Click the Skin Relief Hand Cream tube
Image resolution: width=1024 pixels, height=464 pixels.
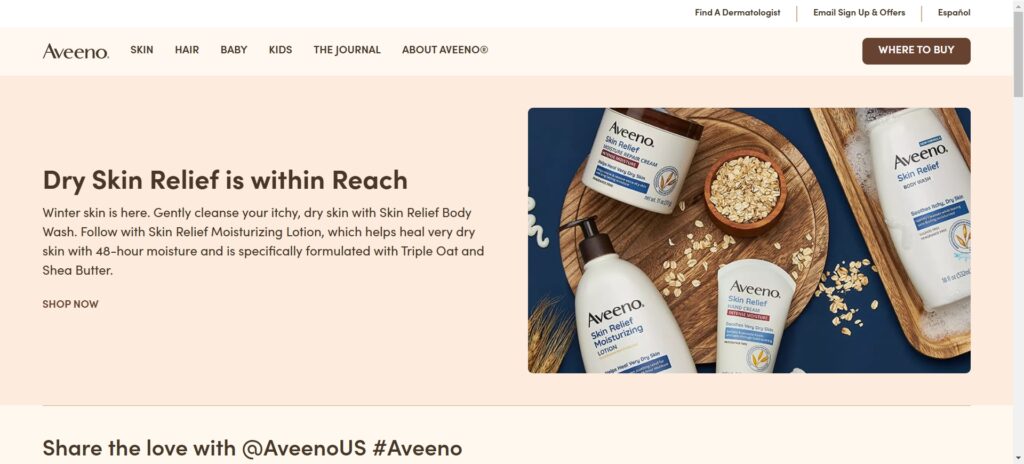click(754, 317)
